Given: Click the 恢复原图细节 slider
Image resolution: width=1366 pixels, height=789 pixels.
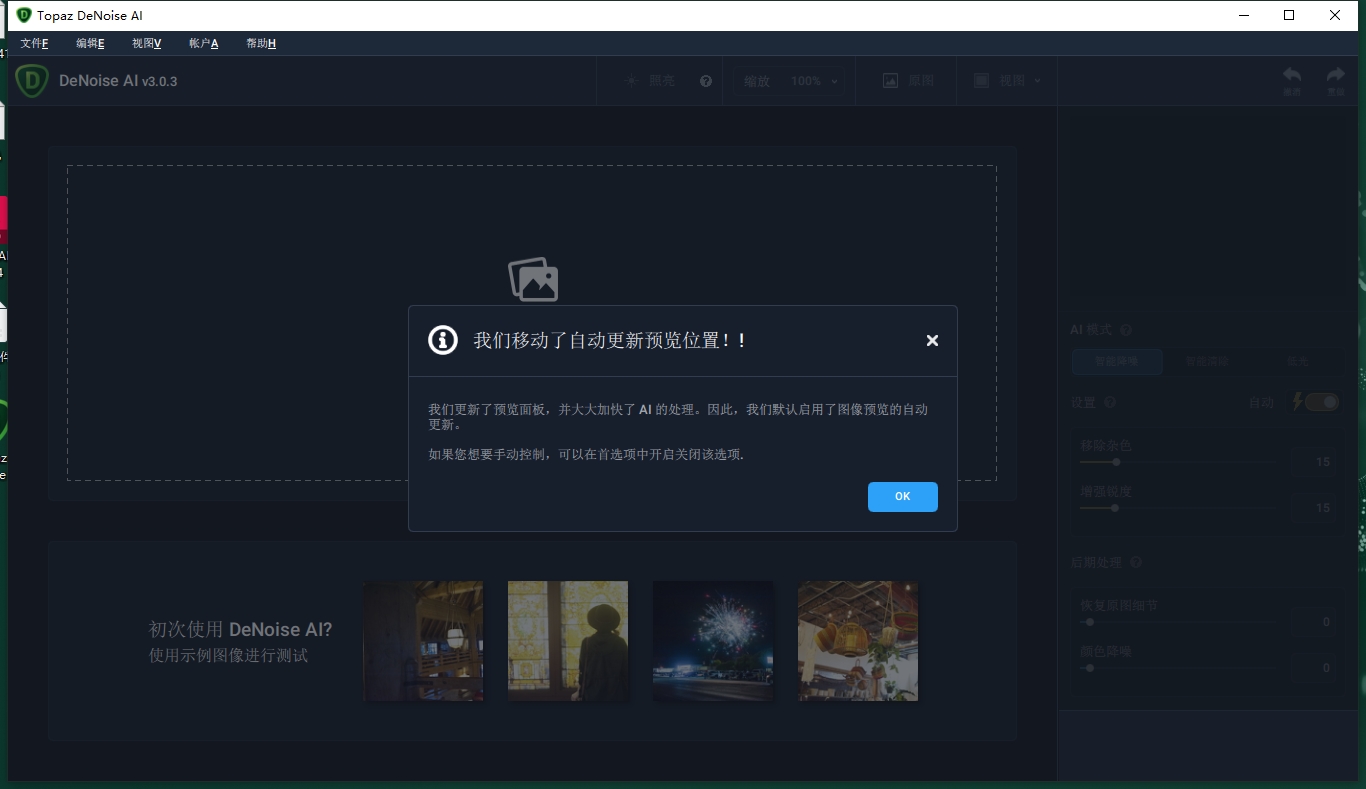Looking at the screenshot, I should click(x=1176, y=622).
